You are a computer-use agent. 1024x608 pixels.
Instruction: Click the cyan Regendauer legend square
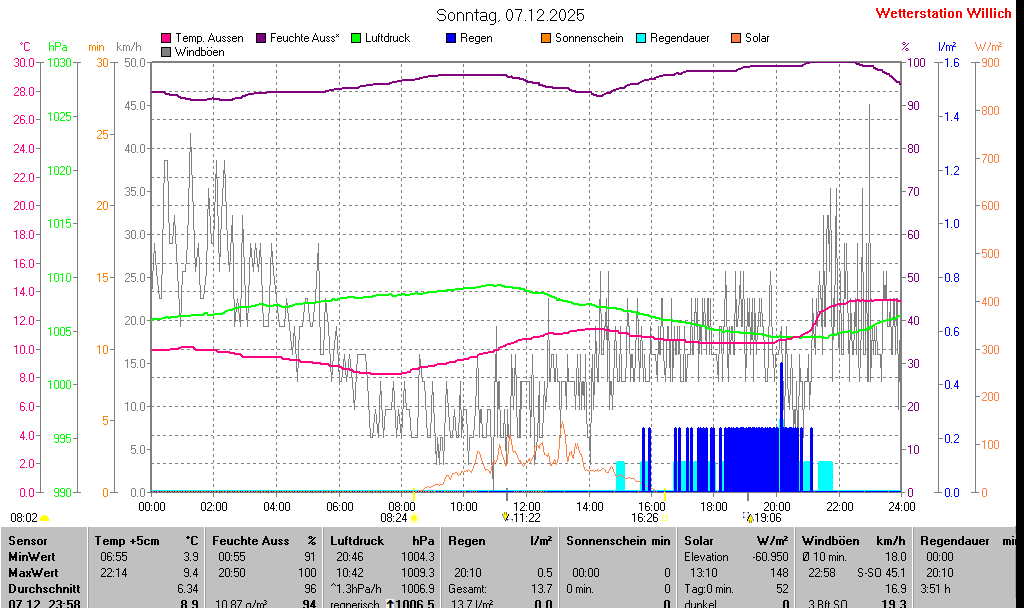(x=641, y=38)
